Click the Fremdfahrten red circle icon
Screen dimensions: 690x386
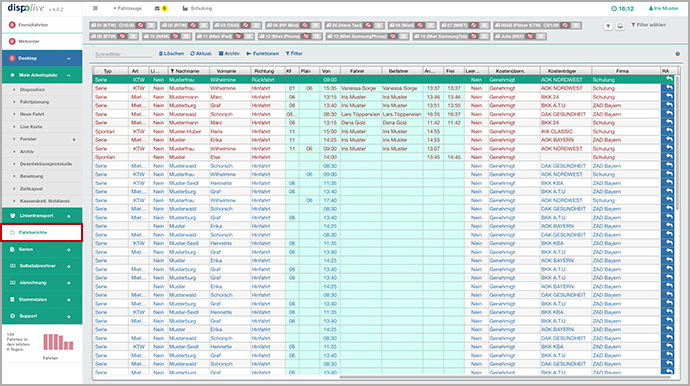coord(12,25)
